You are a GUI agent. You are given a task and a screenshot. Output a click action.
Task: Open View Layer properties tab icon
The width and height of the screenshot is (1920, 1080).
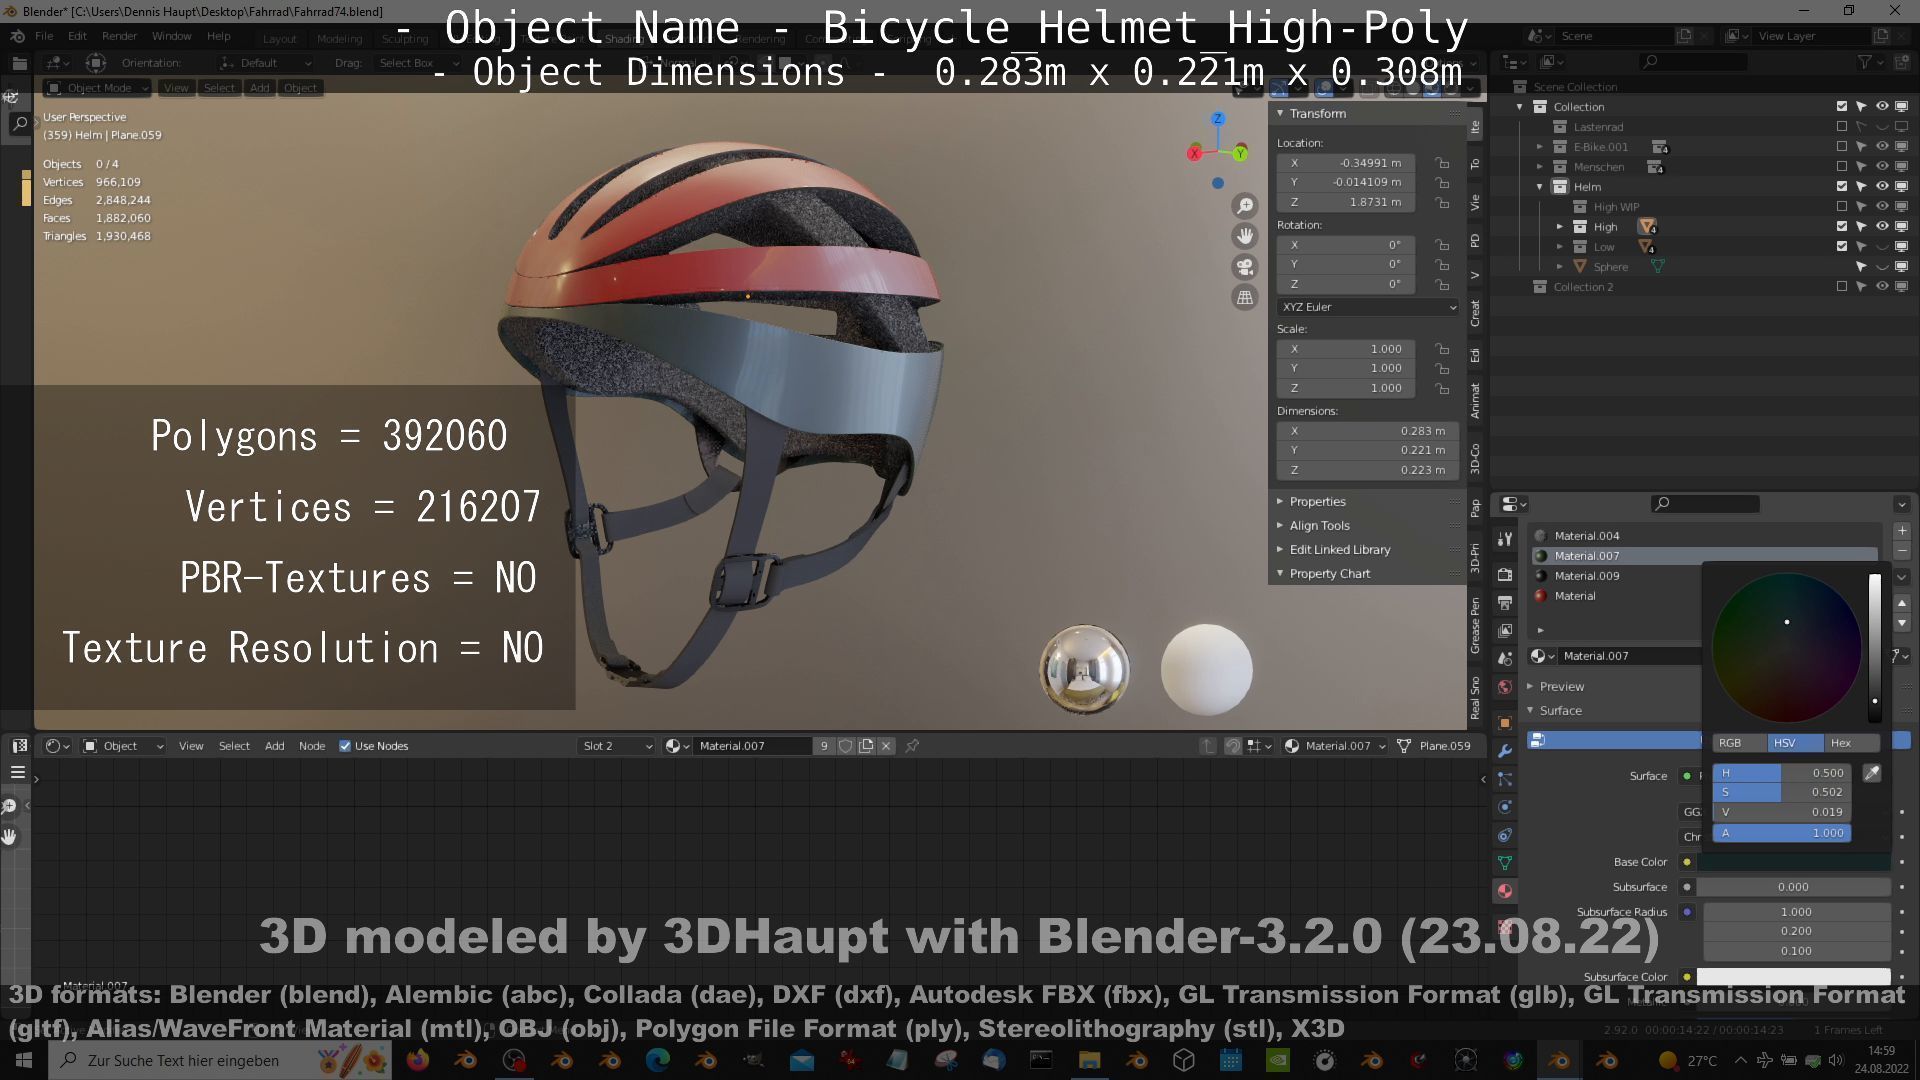pos(1505,631)
